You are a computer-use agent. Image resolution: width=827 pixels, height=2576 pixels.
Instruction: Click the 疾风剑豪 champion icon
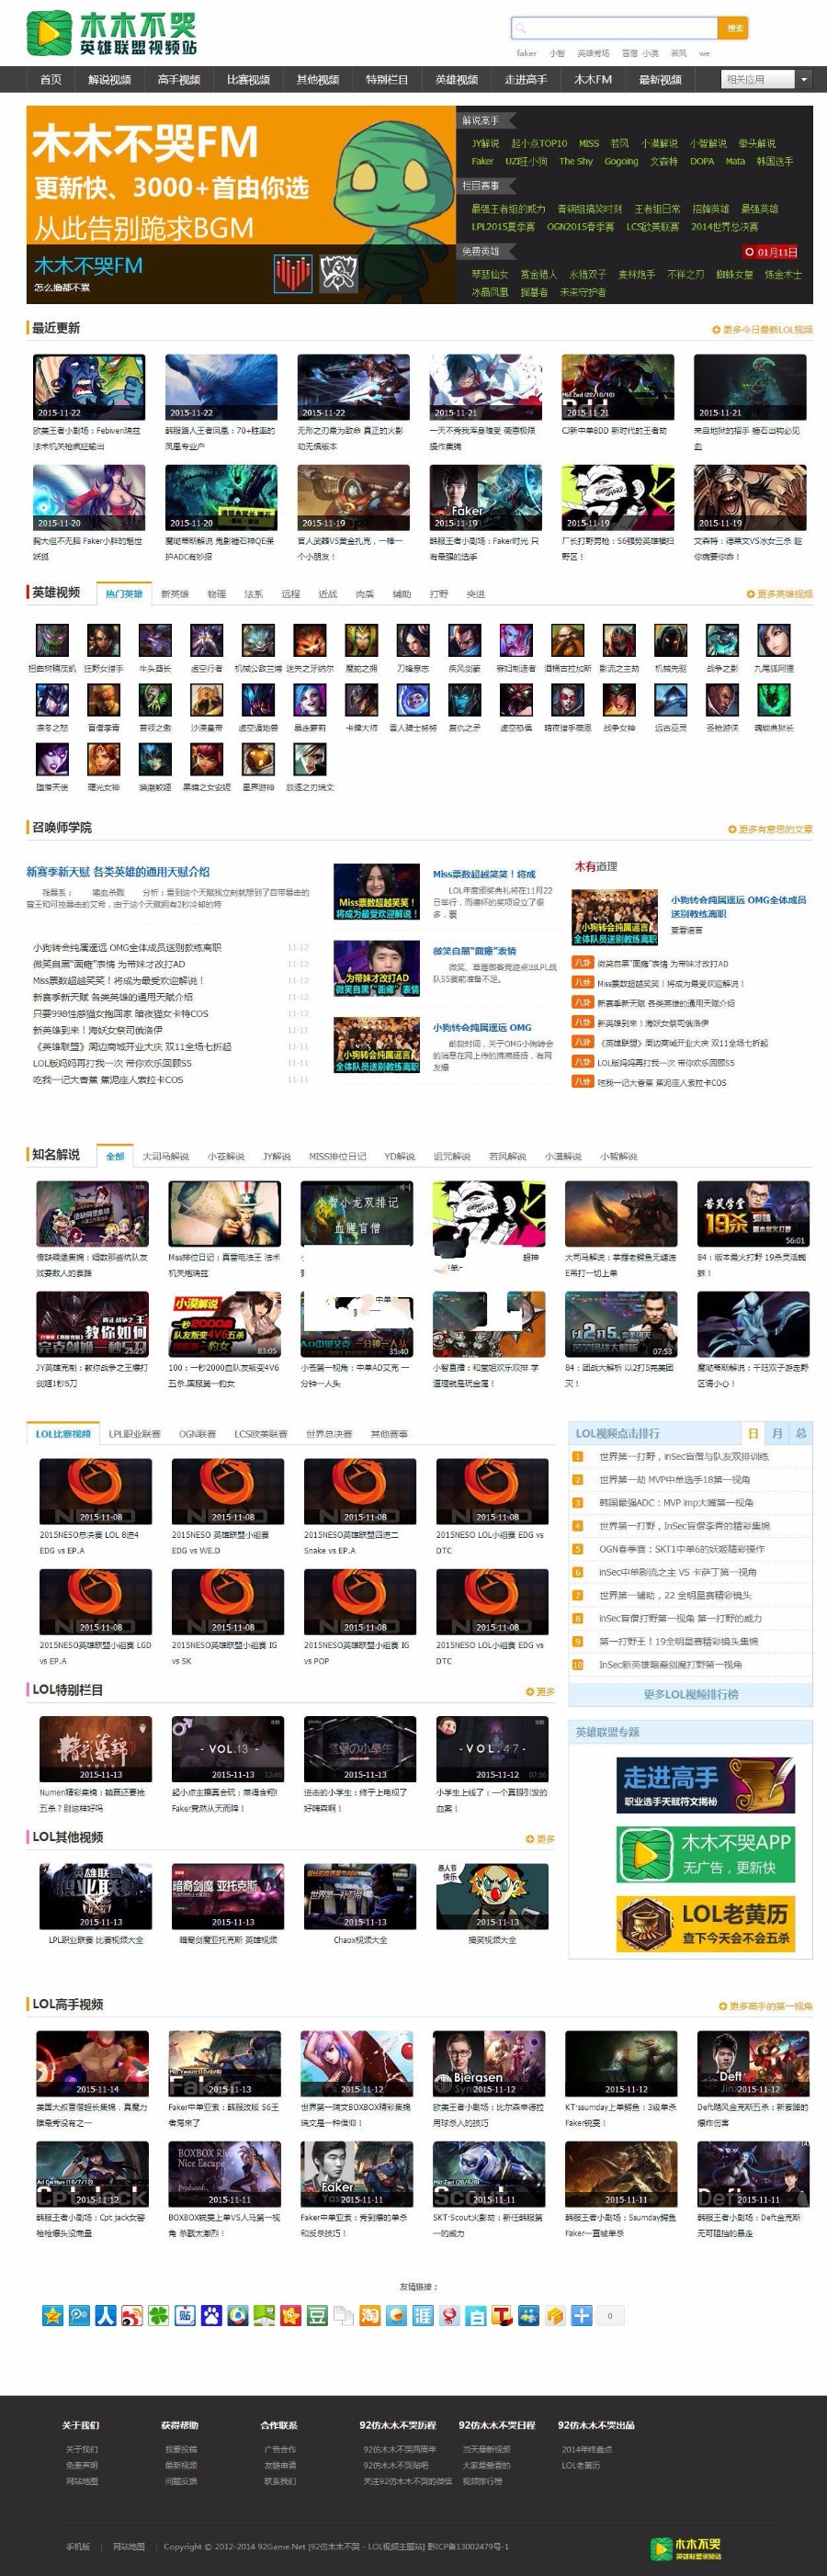click(464, 640)
